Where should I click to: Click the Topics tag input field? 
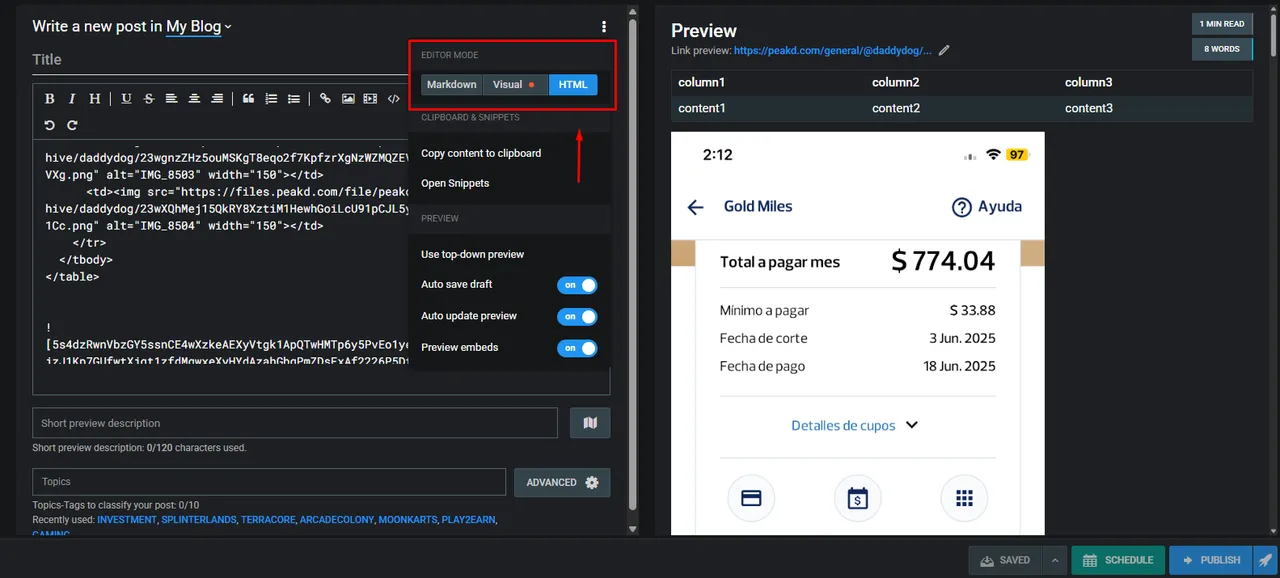point(269,482)
